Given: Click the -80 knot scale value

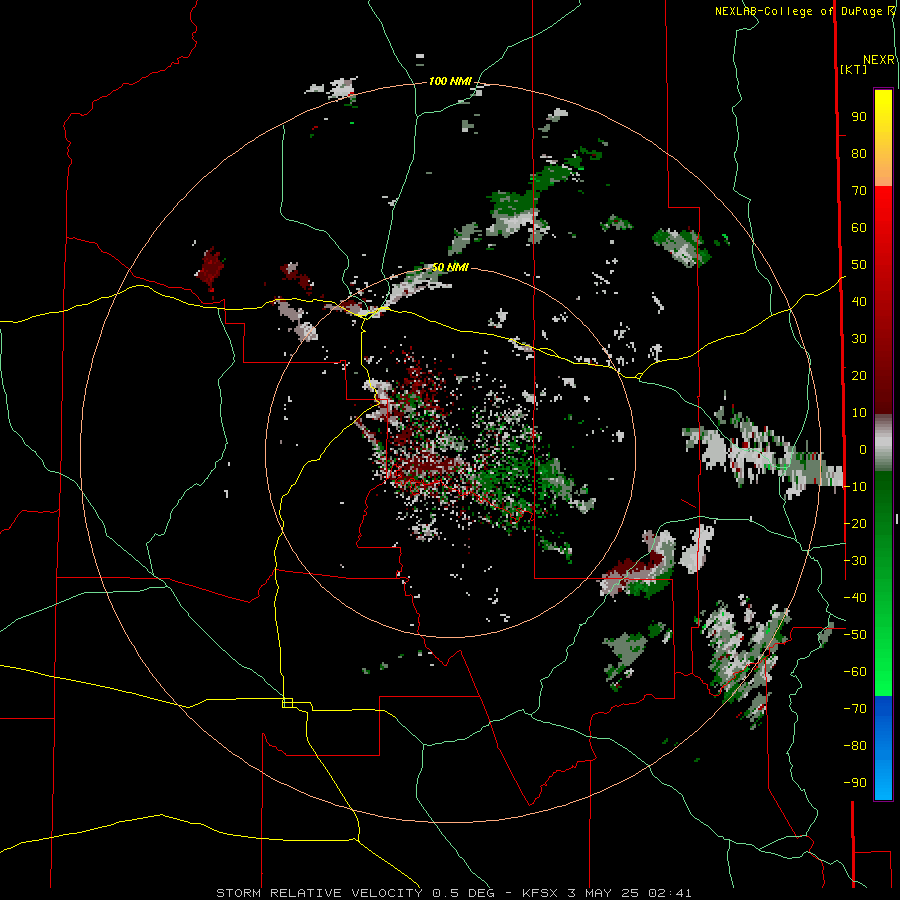Looking at the screenshot, I should click(x=855, y=746).
